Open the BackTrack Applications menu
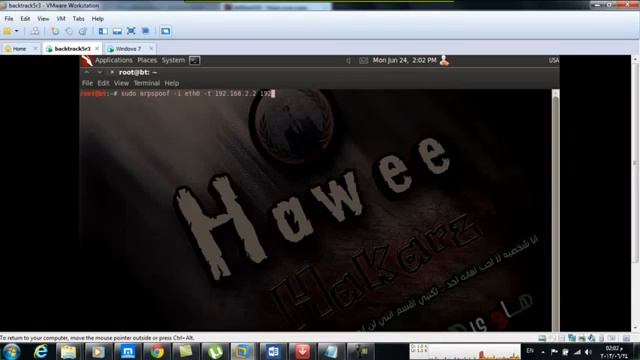 coord(113,60)
